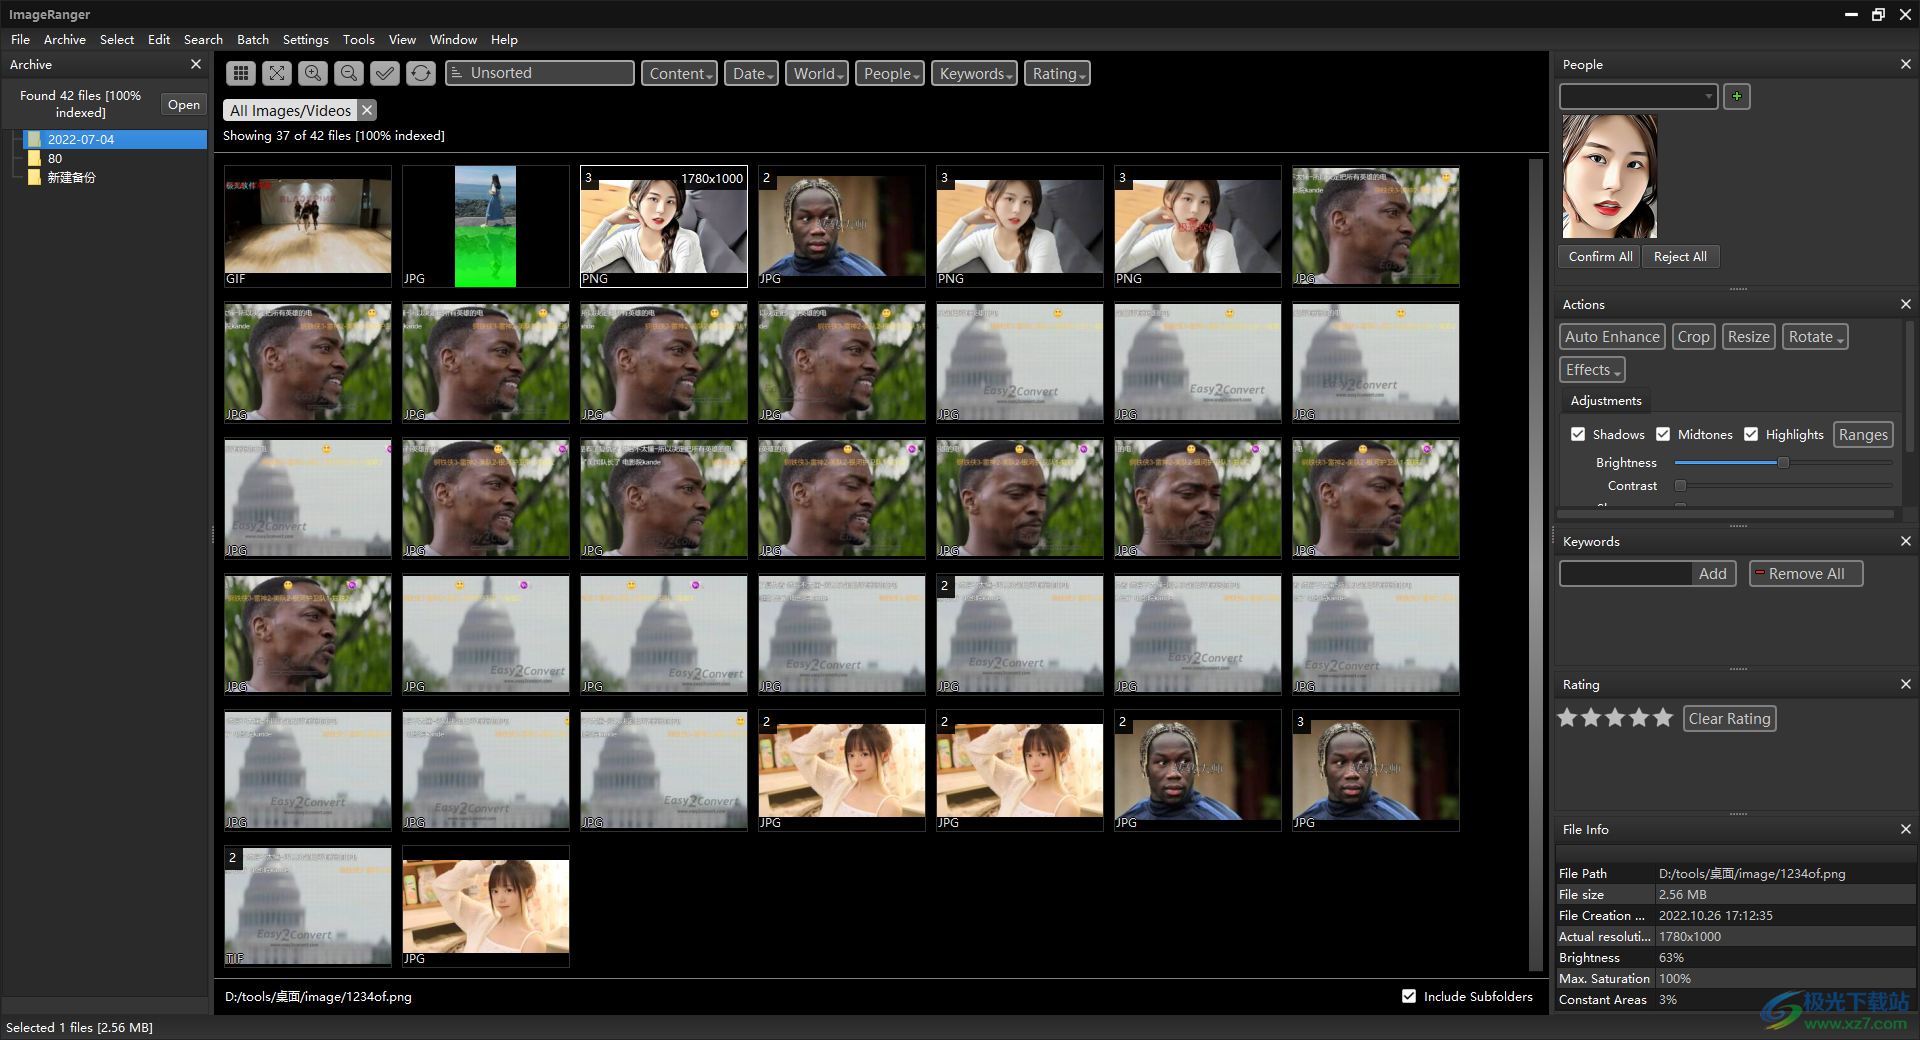1920x1040 pixels.
Task: Open the People filter dropdown
Action: pos(888,73)
